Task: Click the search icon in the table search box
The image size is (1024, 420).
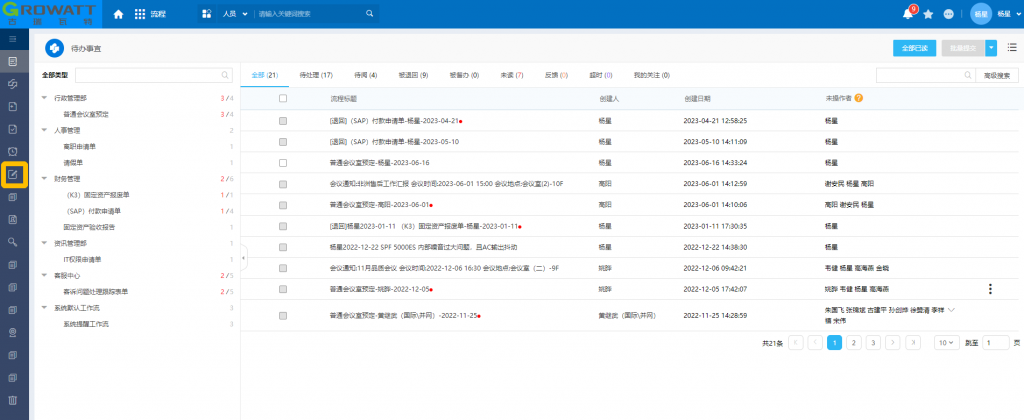Action: coord(967,75)
